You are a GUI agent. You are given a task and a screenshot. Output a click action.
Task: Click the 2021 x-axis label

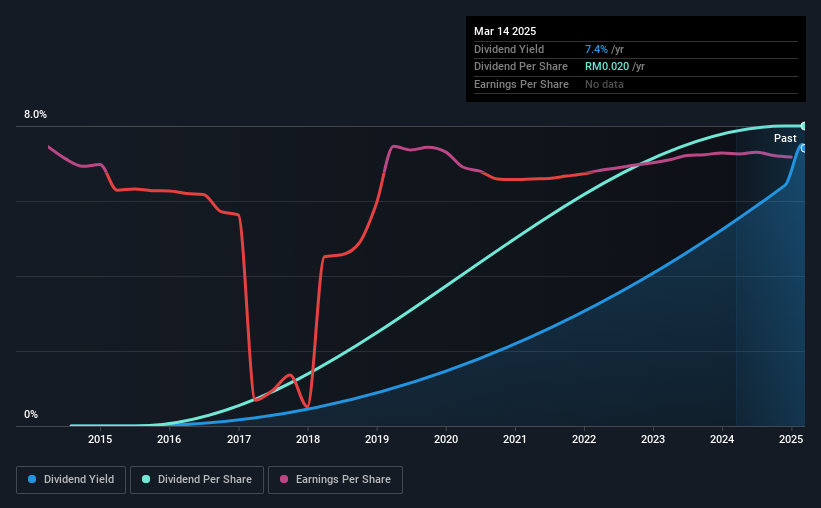[x=515, y=439]
